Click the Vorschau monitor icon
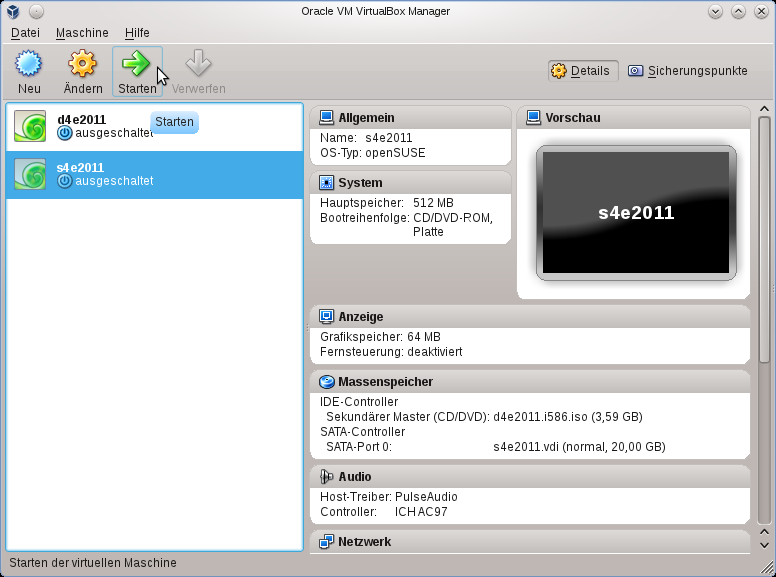The image size is (776, 577). pos(534,118)
